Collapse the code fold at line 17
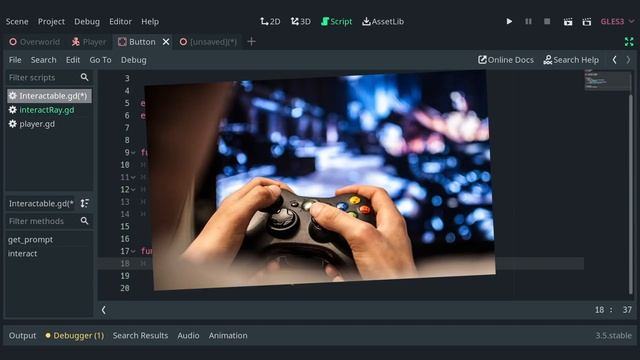640x360 pixels. tap(133, 251)
